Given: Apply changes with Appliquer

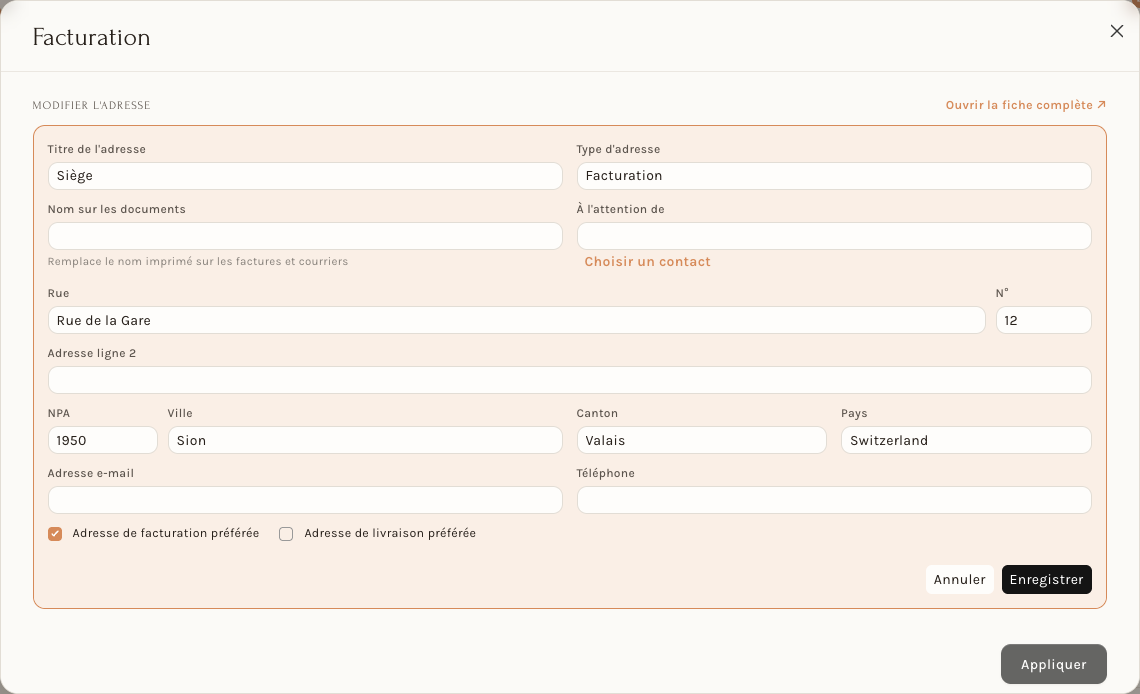Looking at the screenshot, I should [1053, 664].
